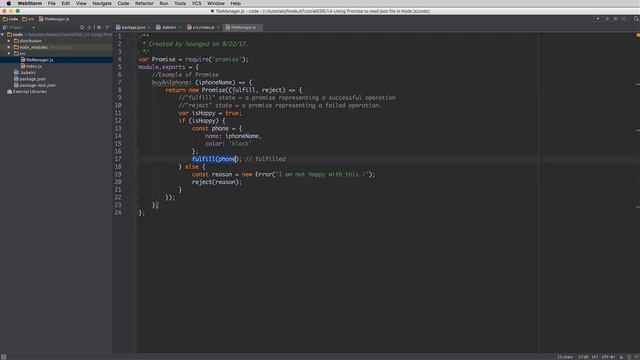This screenshot has height=360, width=640.
Task: Click the collapse all icon in Project panel
Action: 89,27
